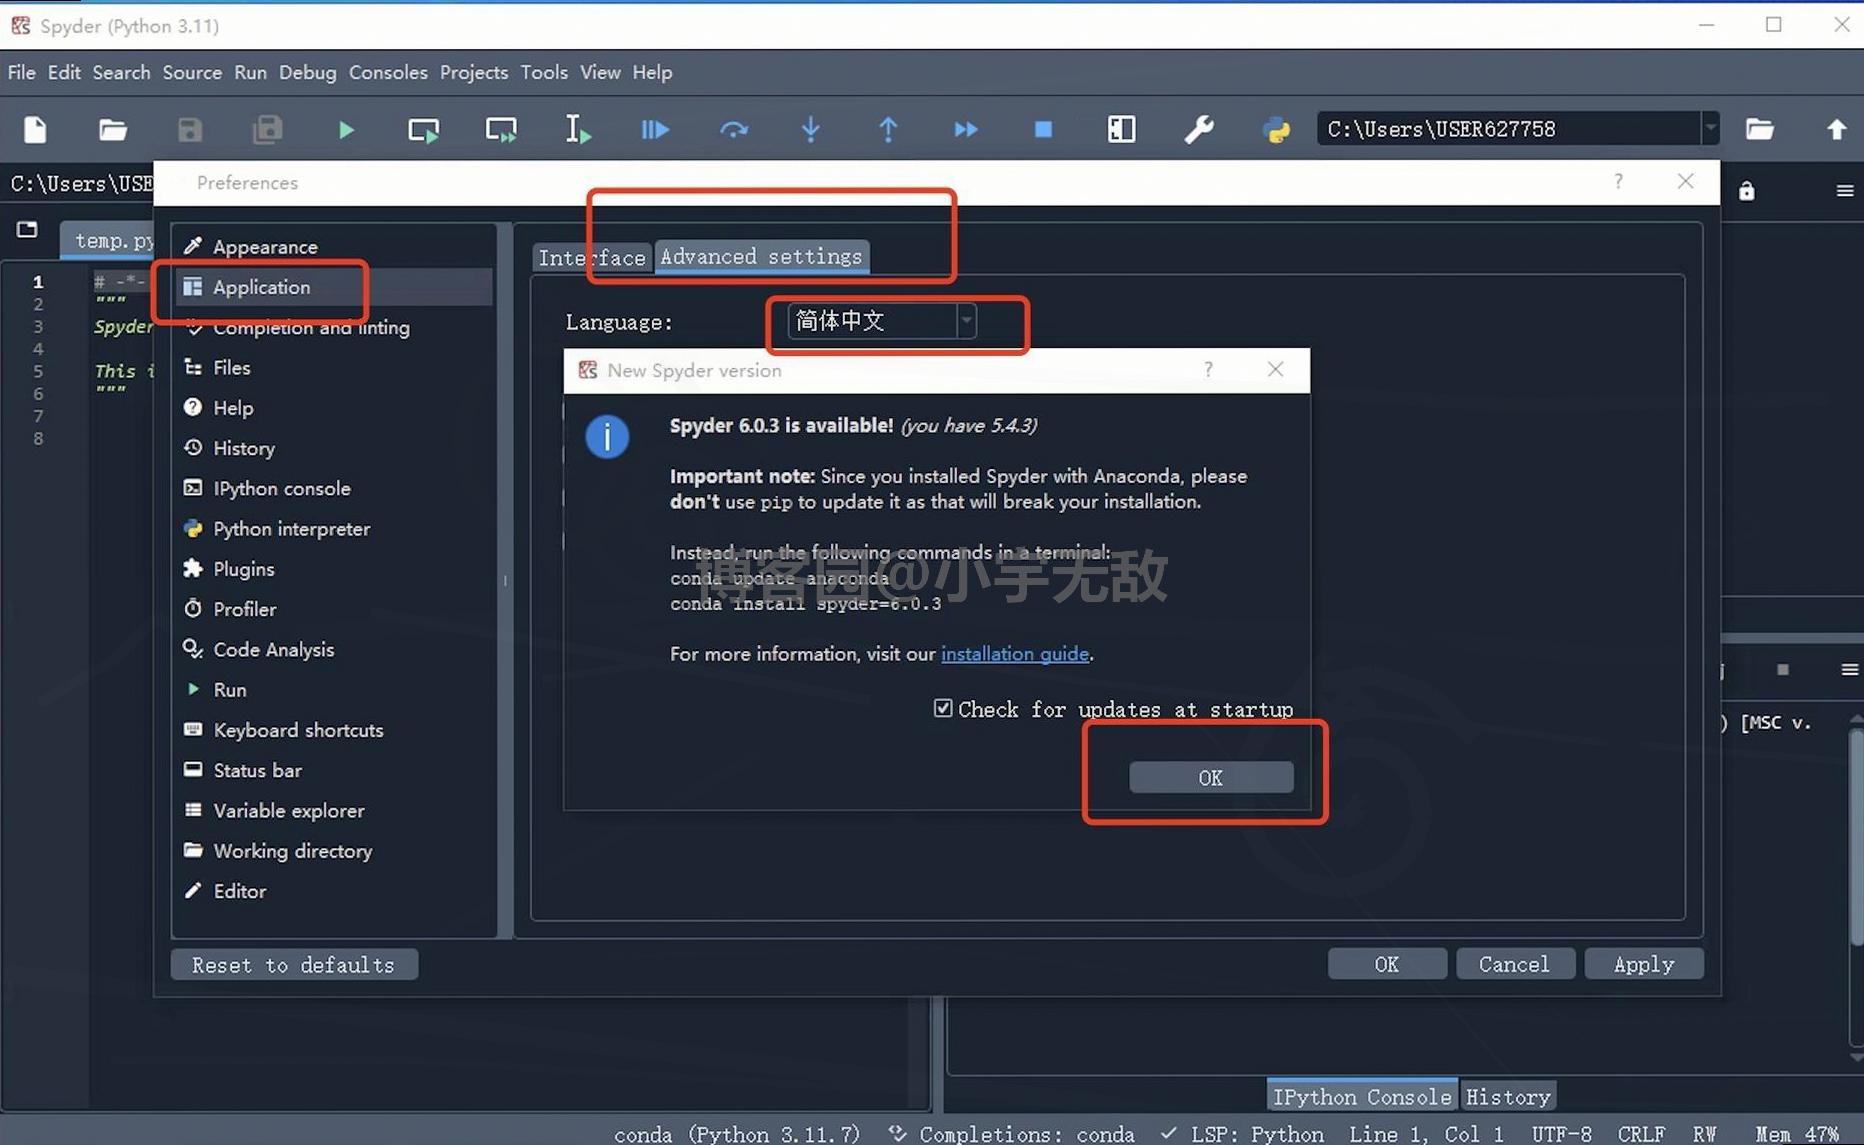Select Application in preferences list
This screenshot has width=1864, height=1145.
point(334,287)
